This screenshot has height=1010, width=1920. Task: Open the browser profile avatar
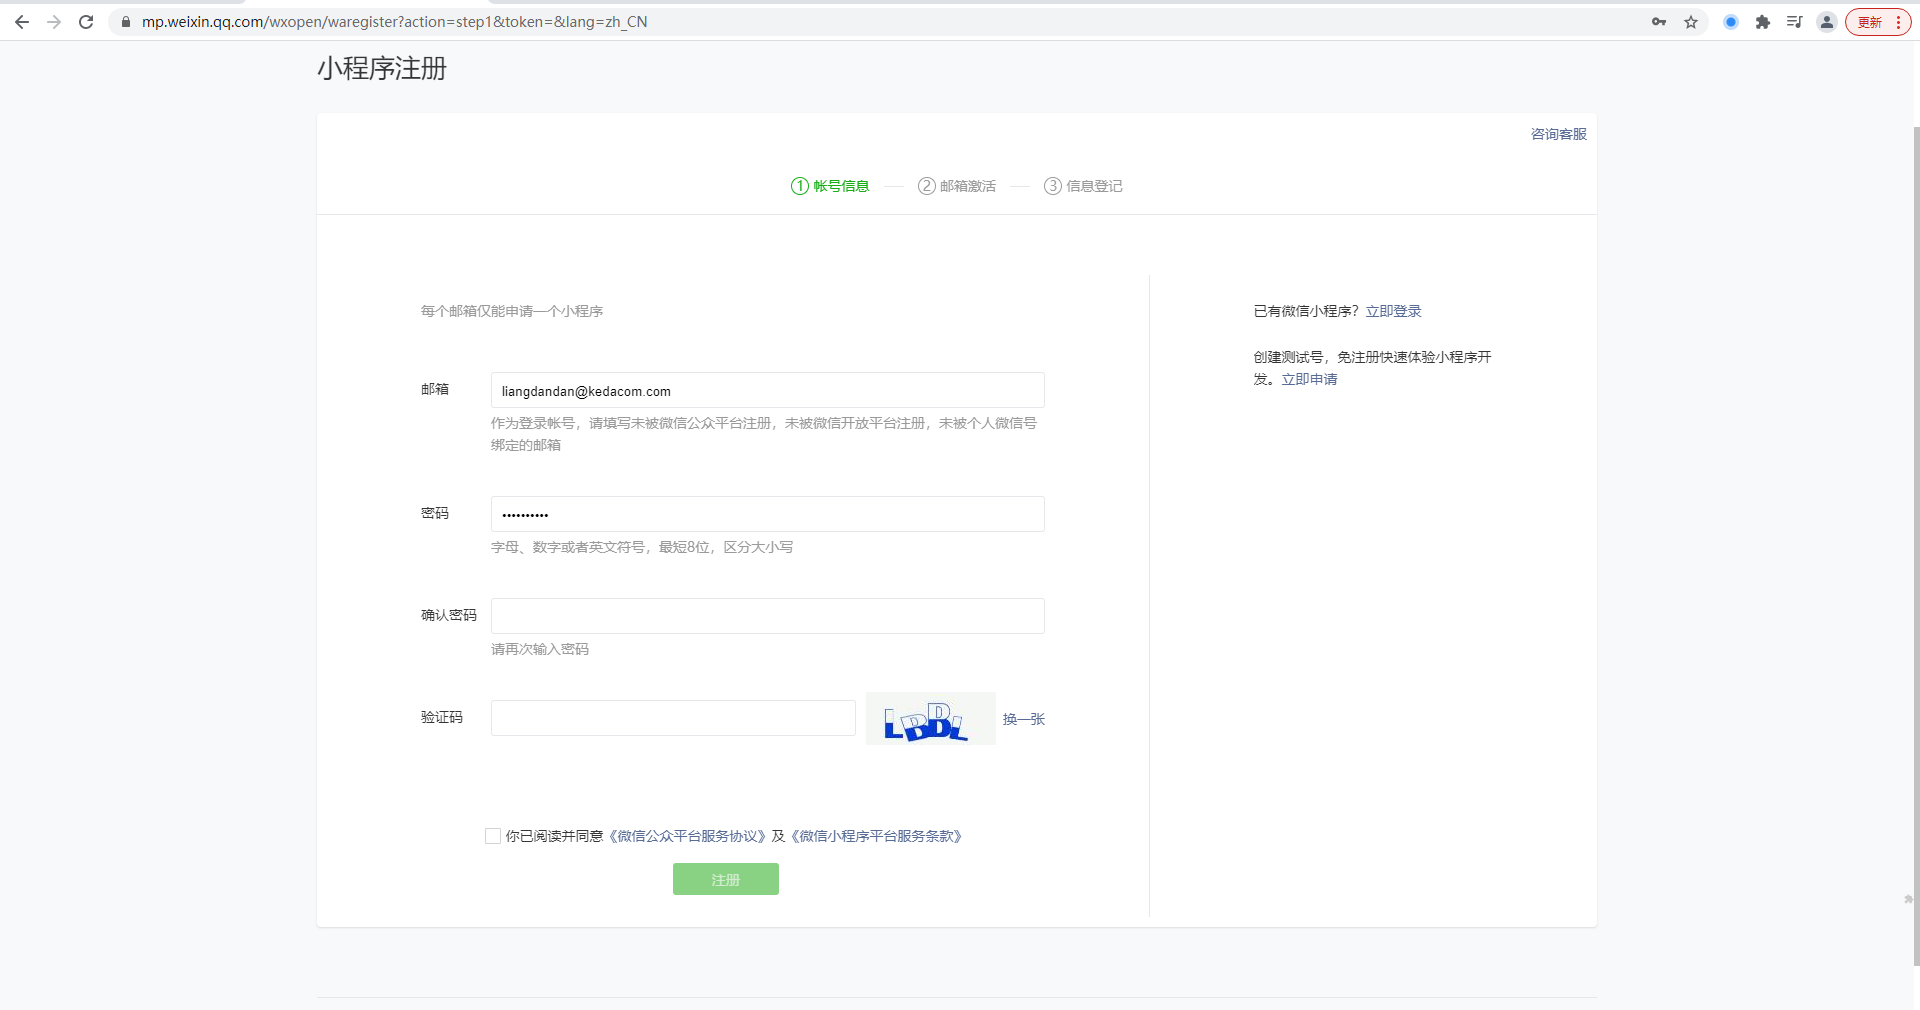point(1827,22)
